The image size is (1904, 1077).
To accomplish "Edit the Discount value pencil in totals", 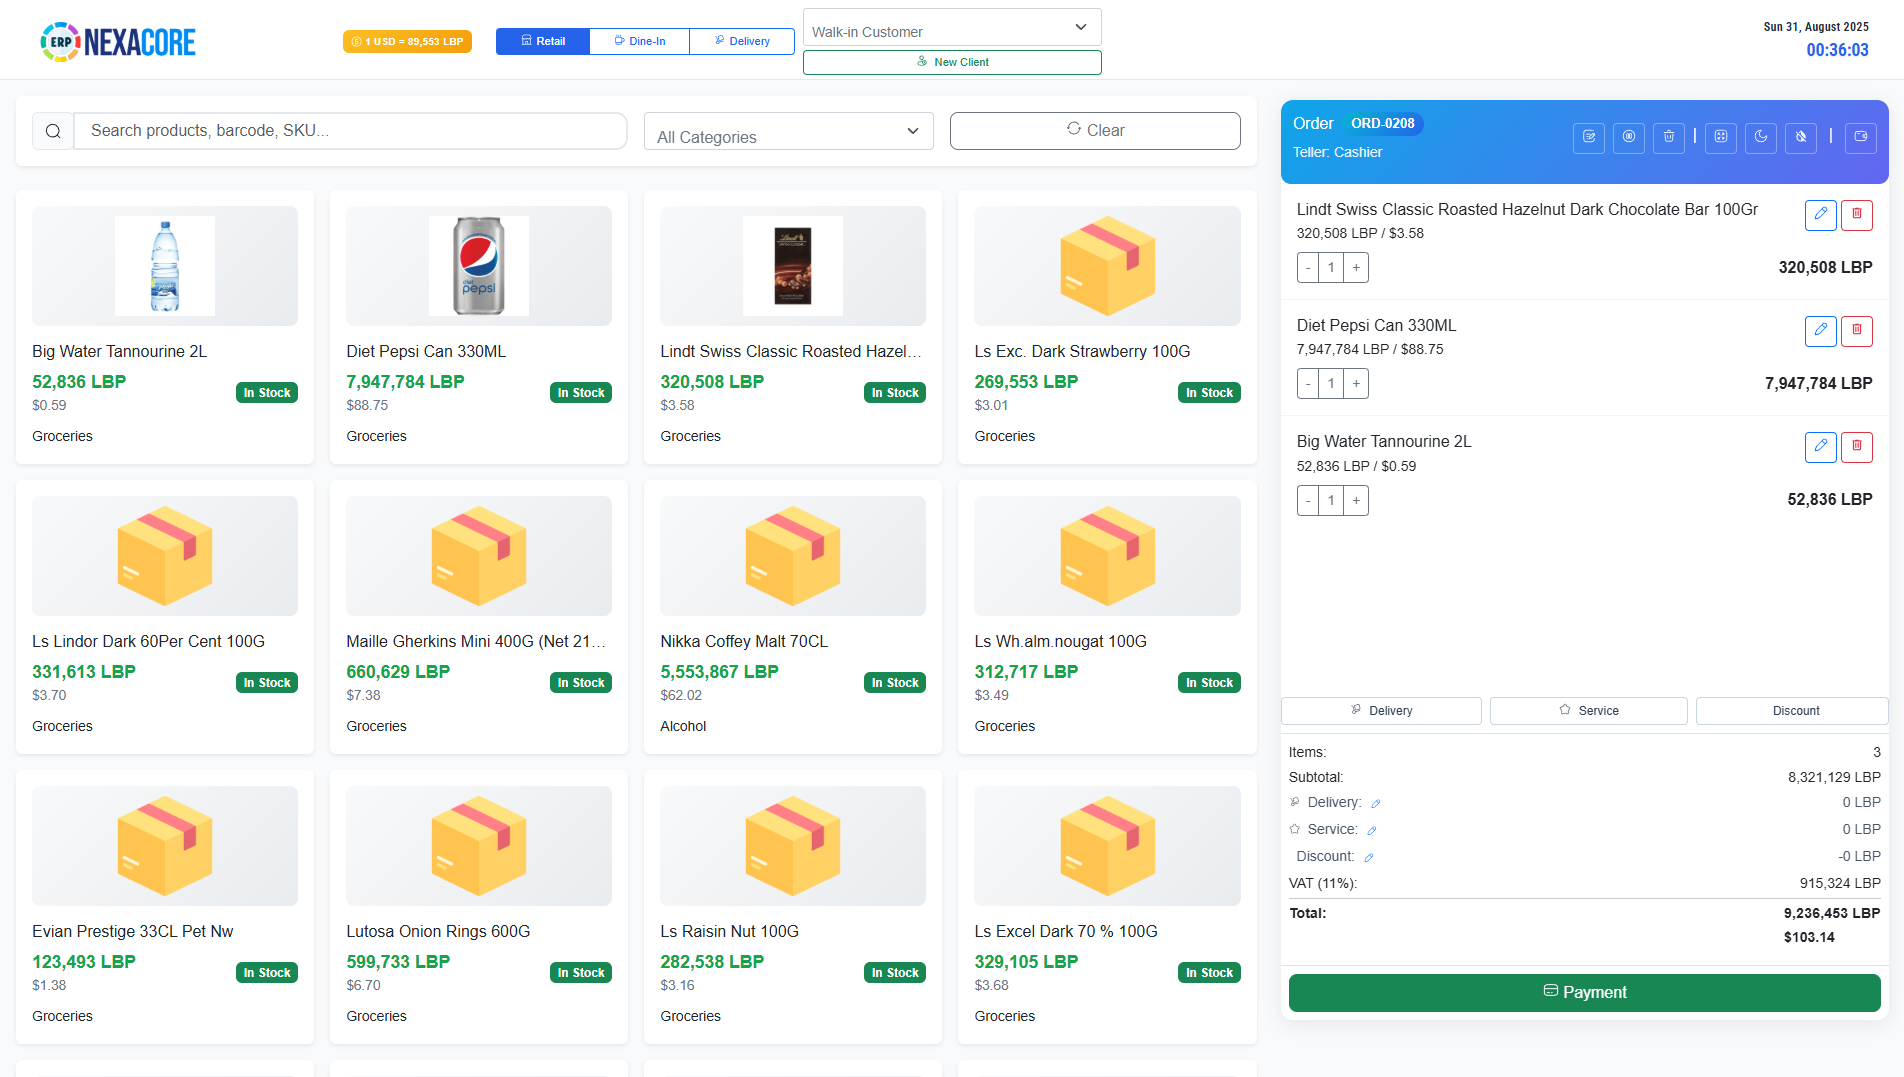I will coord(1369,858).
